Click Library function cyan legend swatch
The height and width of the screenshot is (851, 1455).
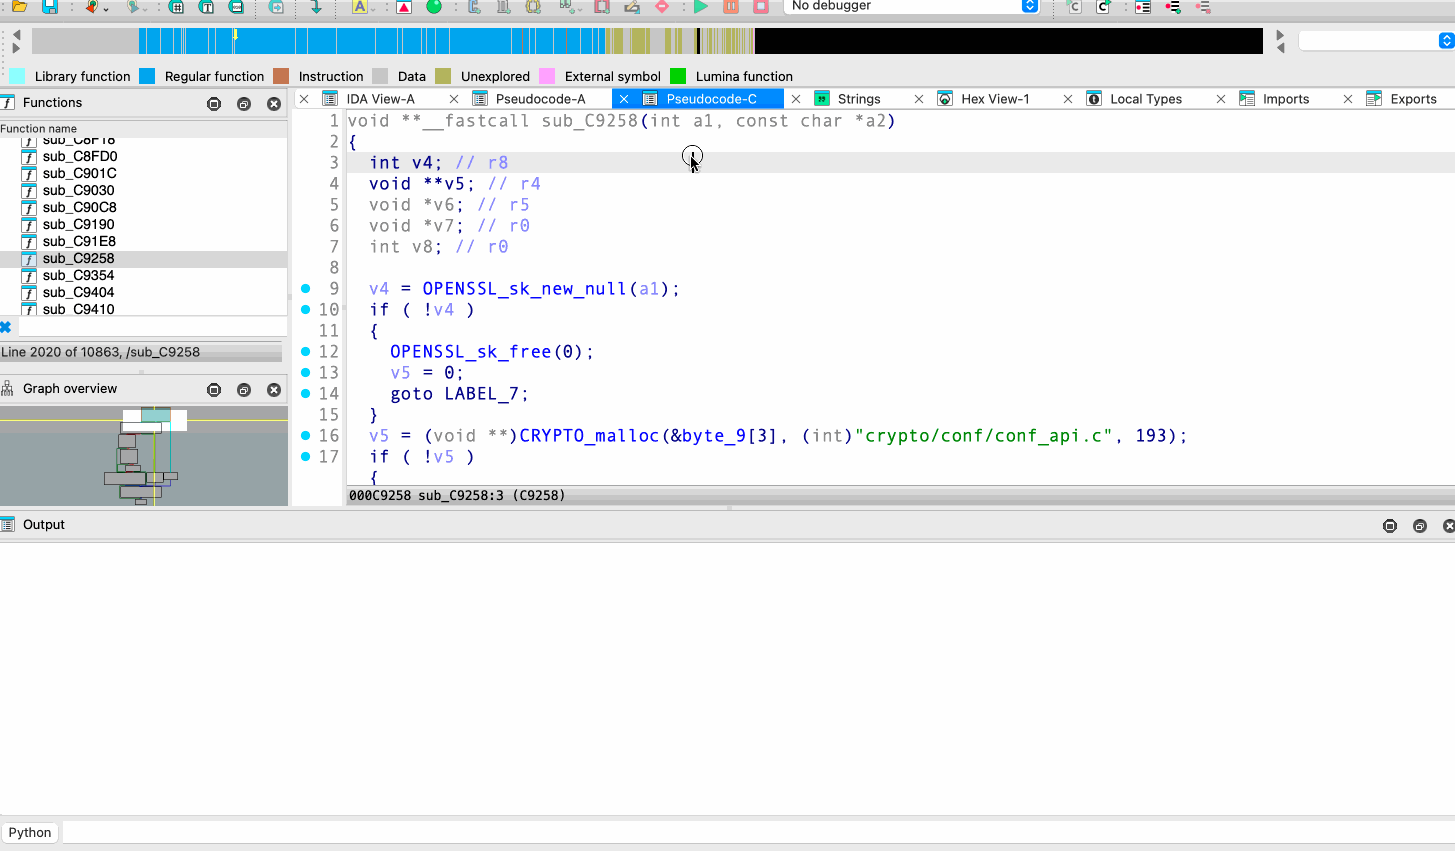point(18,76)
